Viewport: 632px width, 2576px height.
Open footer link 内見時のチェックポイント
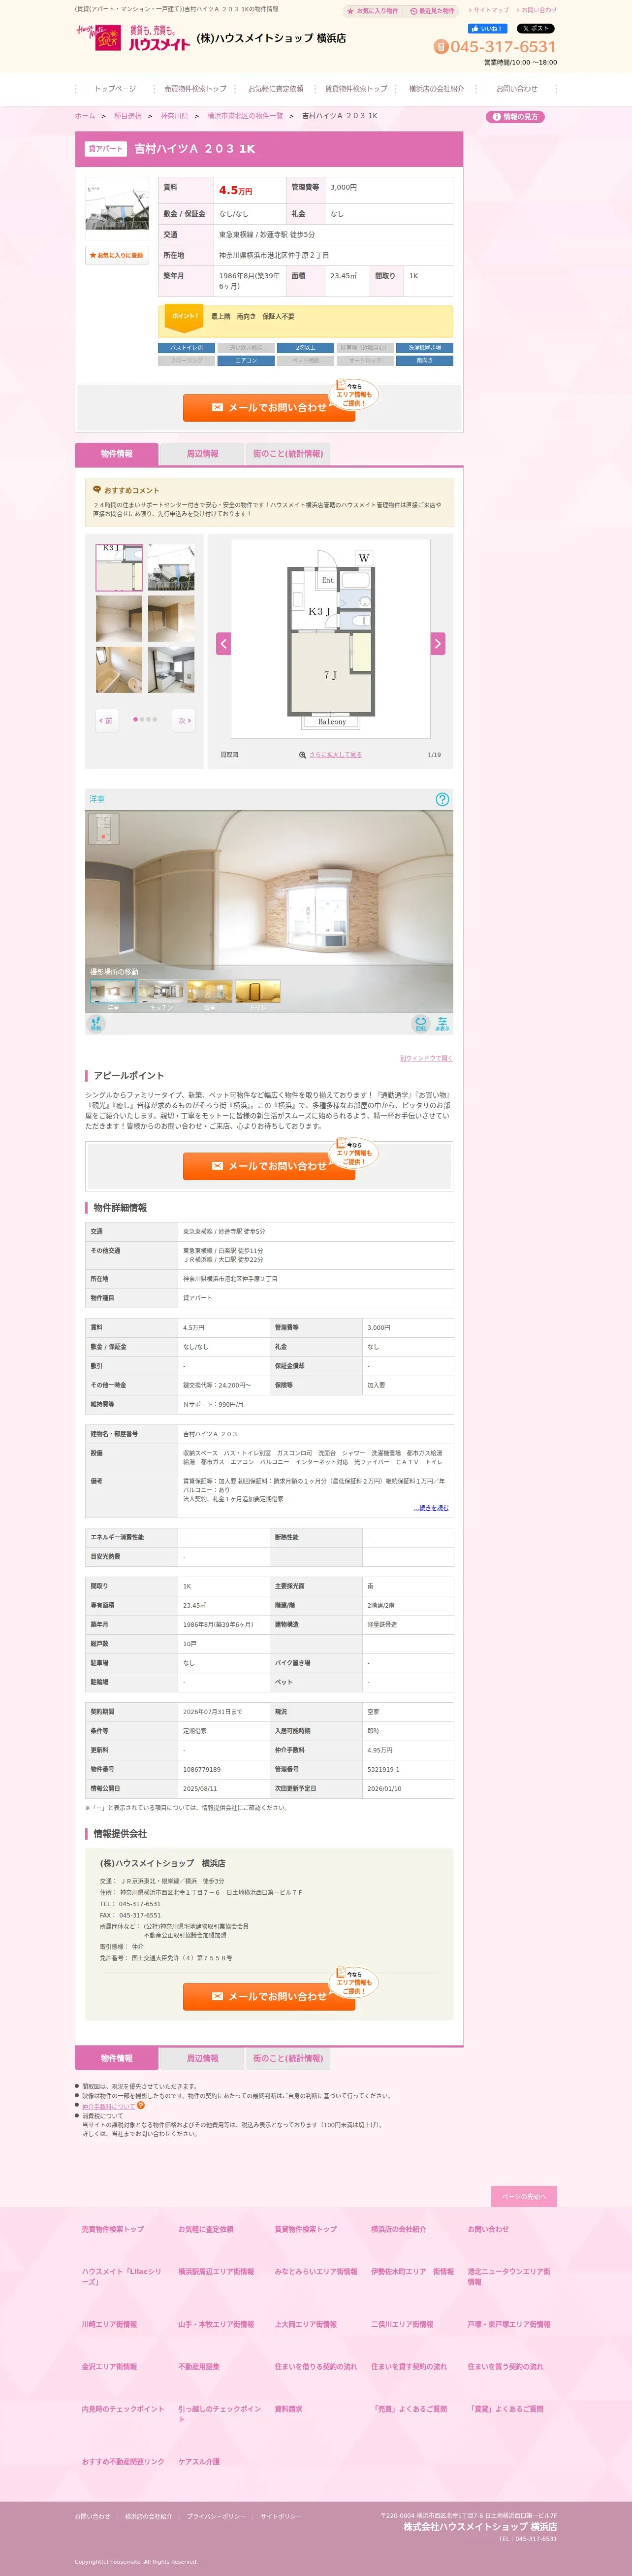[x=123, y=2409]
